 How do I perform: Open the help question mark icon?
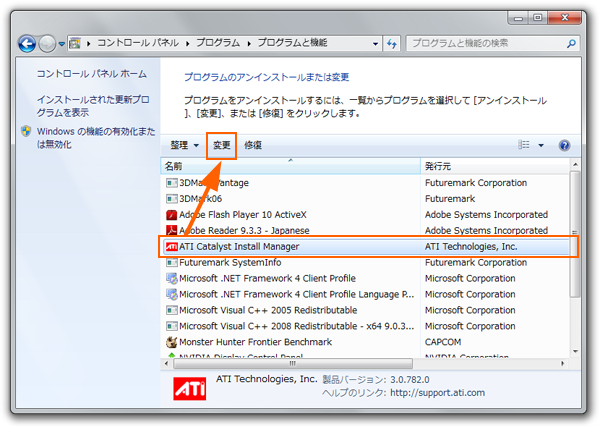click(x=564, y=145)
